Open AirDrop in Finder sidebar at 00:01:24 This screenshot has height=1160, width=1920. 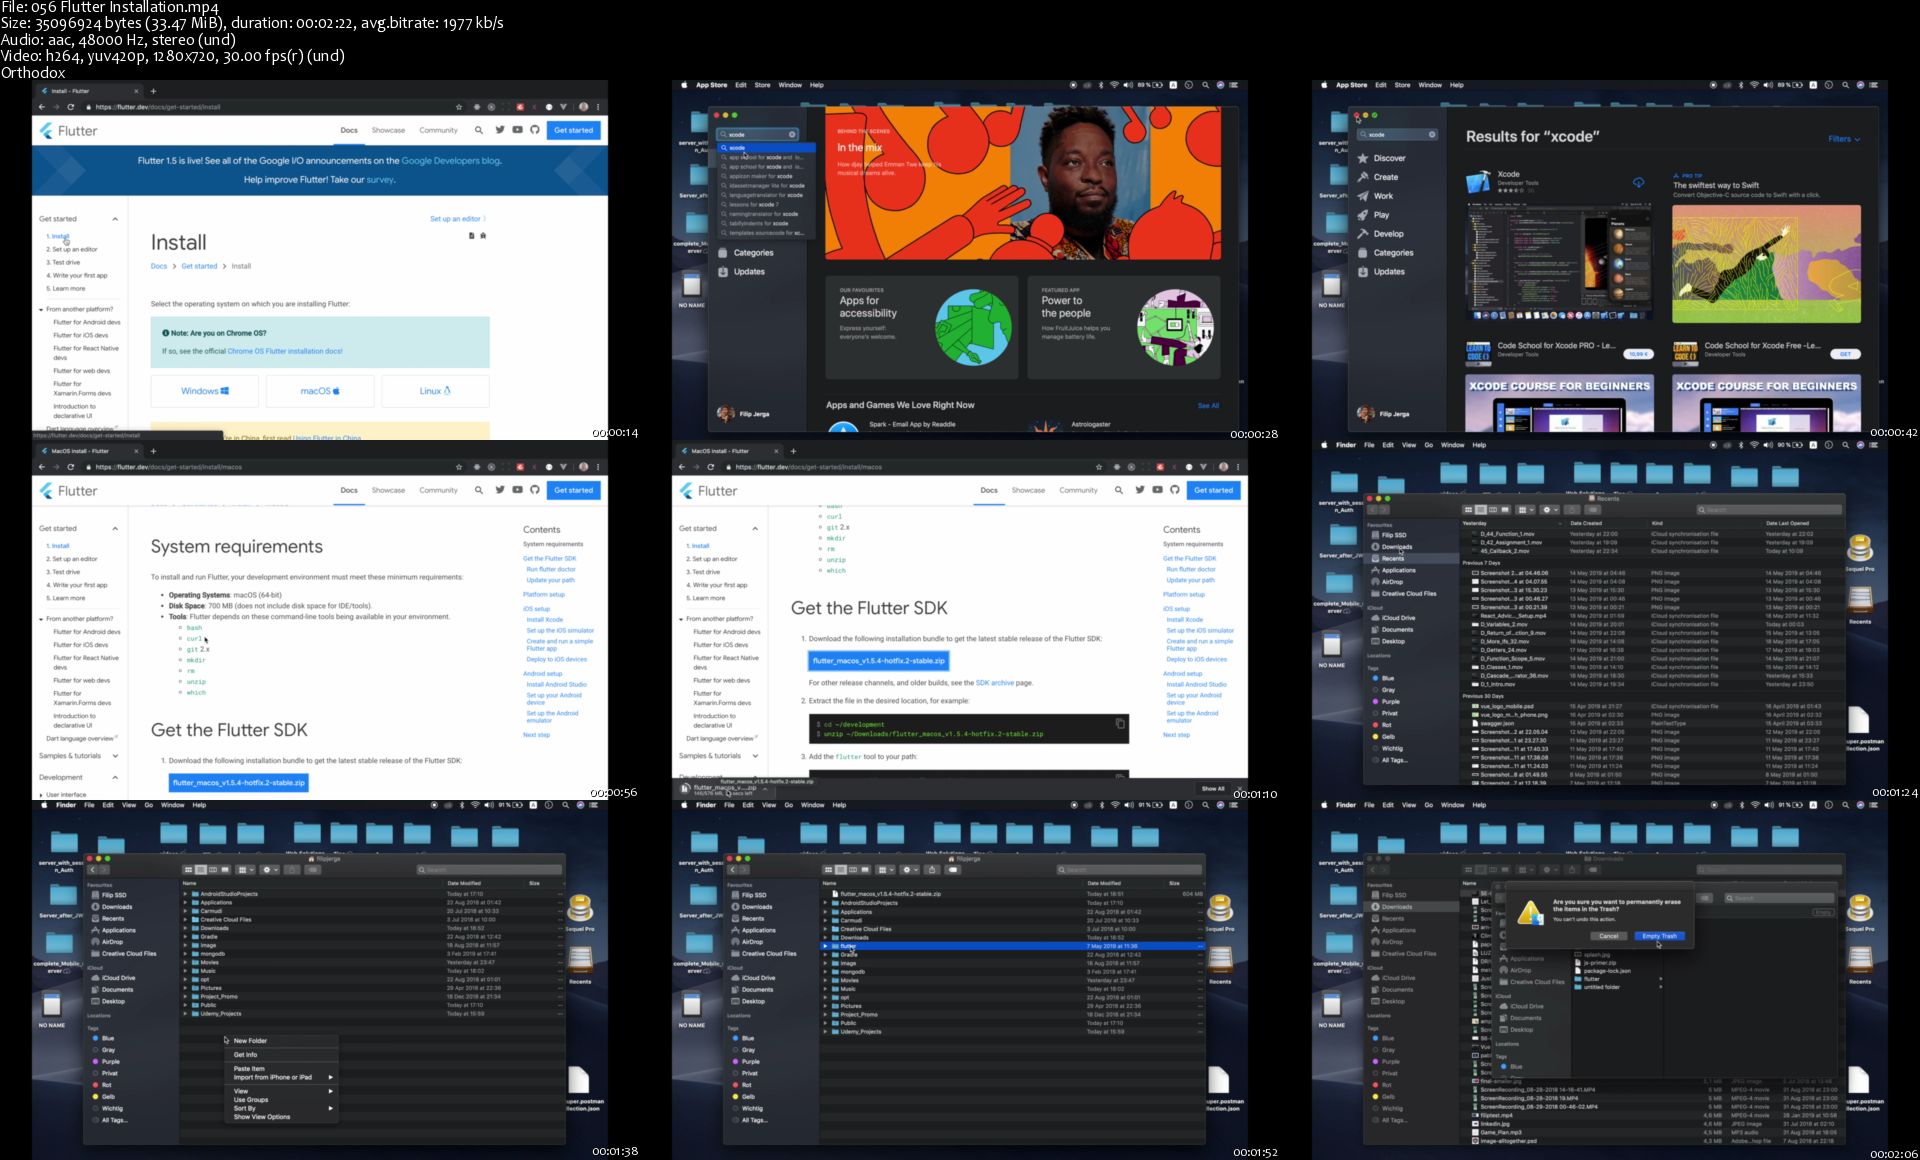[1387, 582]
